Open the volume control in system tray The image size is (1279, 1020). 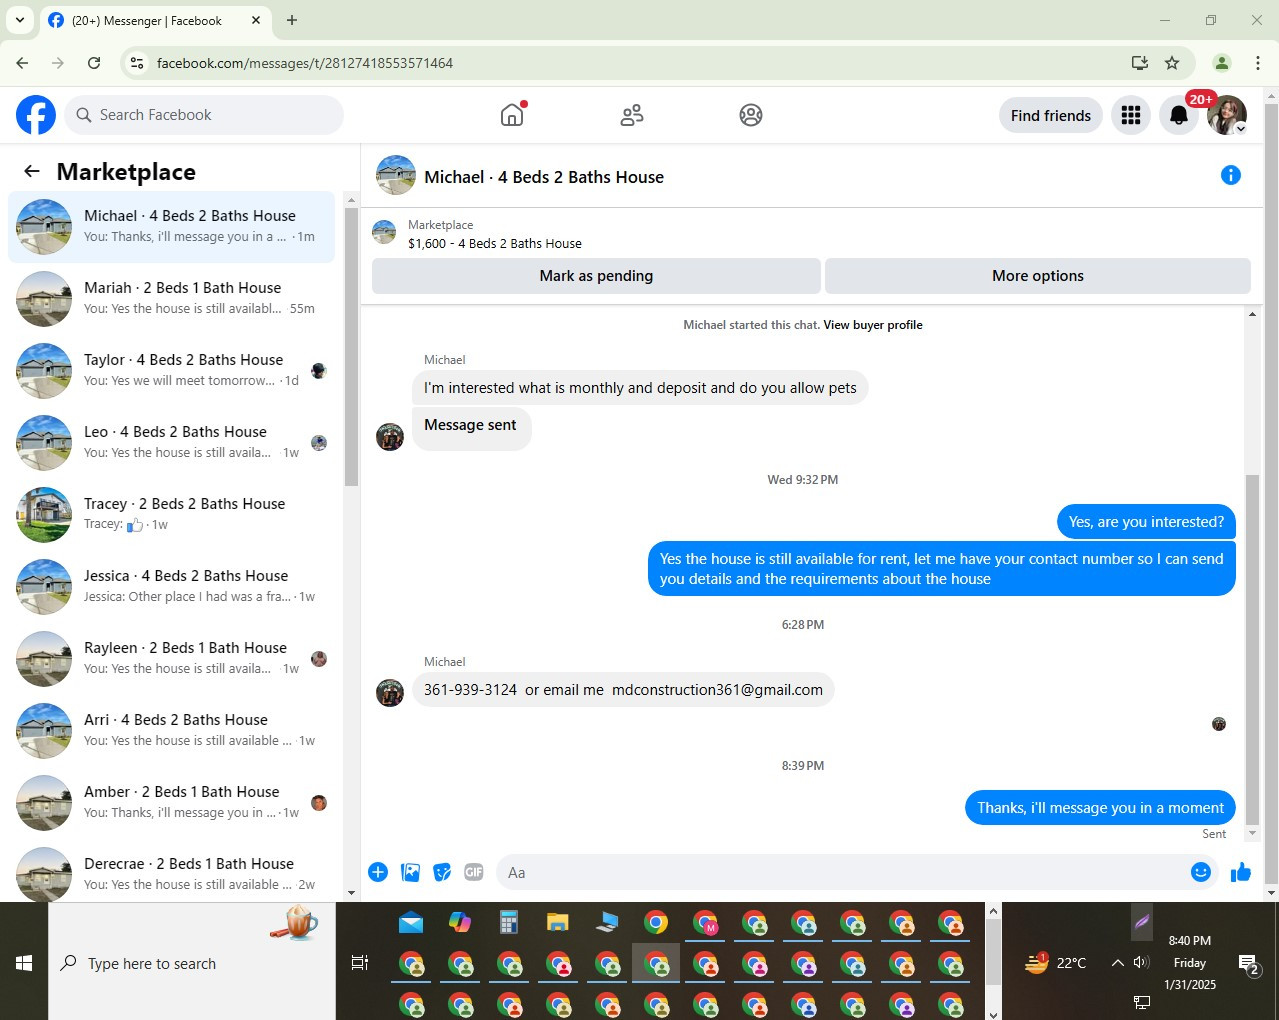1142,963
